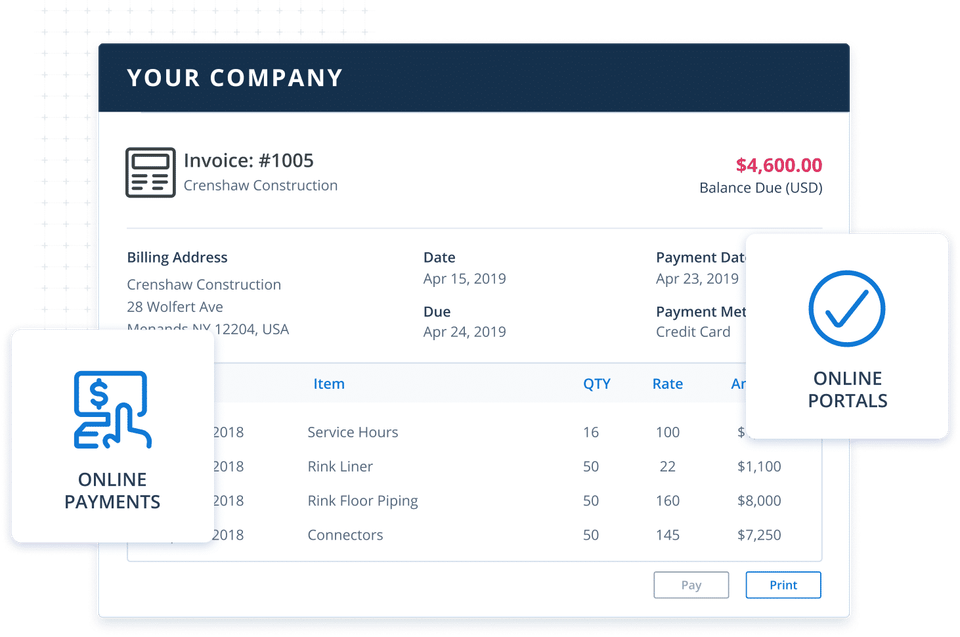Image resolution: width=960 pixels, height=637 pixels.
Task: Select the Rink Floor Piping row
Action: click(362, 501)
